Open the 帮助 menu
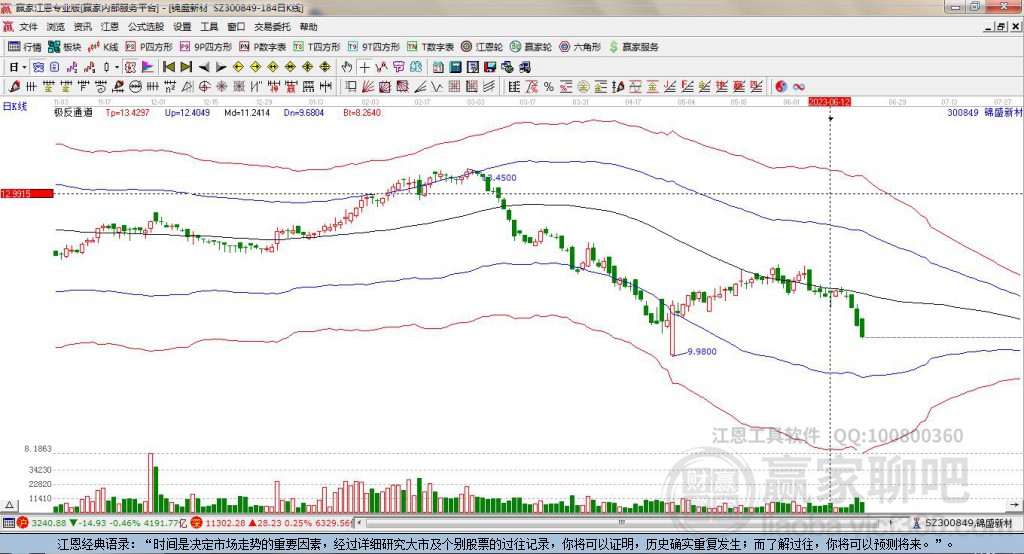1024x554 pixels. point(308,27)
